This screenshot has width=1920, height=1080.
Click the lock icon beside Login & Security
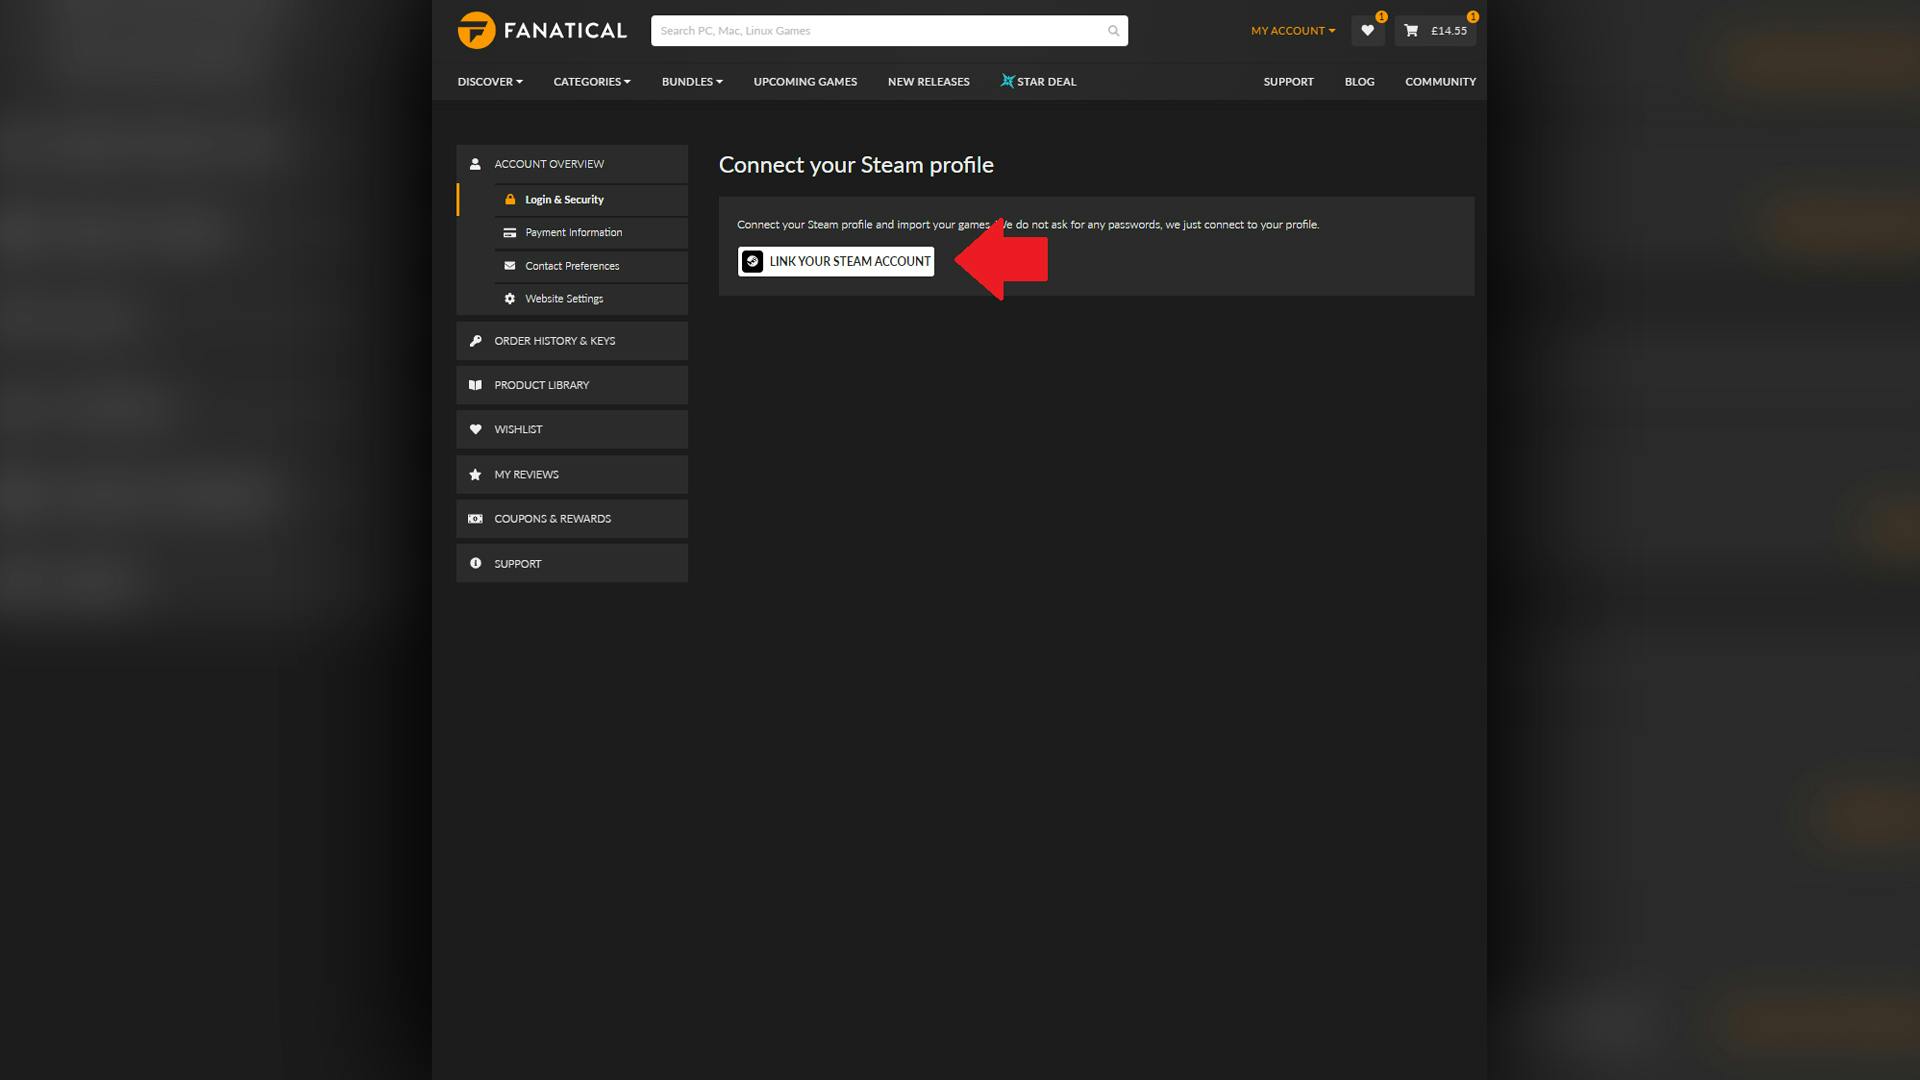pos(510,199)
